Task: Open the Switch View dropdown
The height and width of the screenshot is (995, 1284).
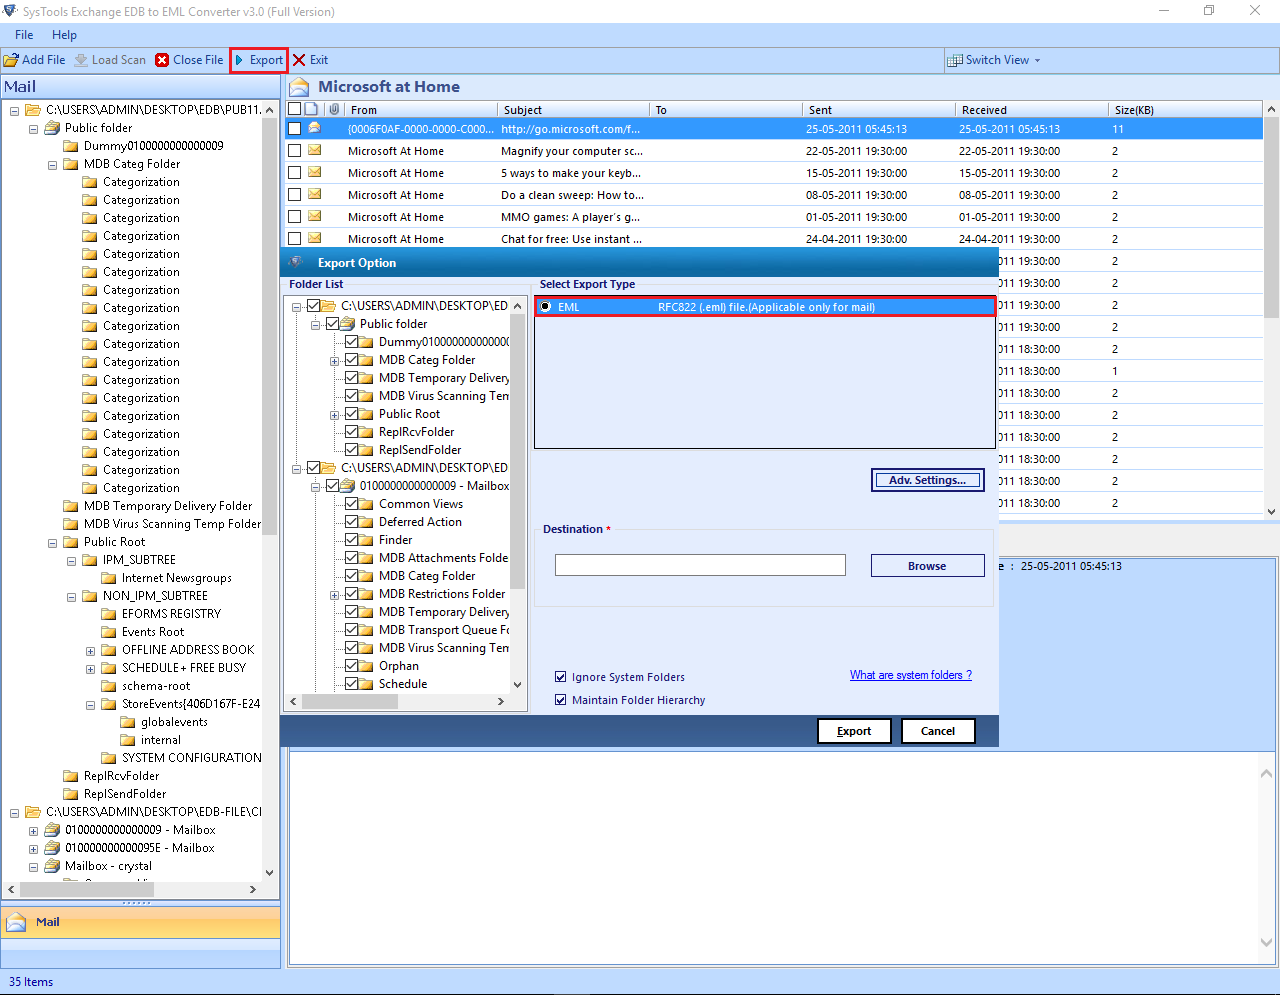Action: 994,60
